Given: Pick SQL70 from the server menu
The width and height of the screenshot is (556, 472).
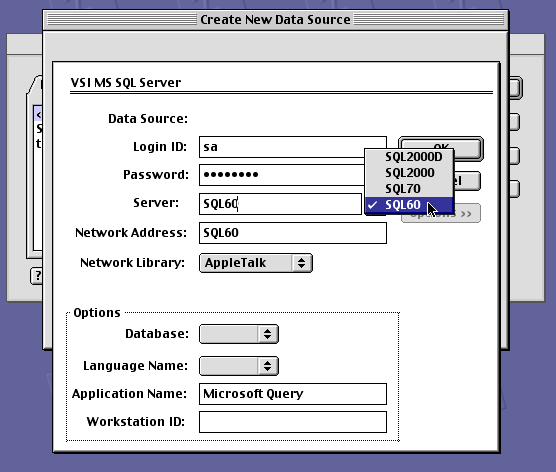Looking at the screenshot, I should (x=409, y=189).
